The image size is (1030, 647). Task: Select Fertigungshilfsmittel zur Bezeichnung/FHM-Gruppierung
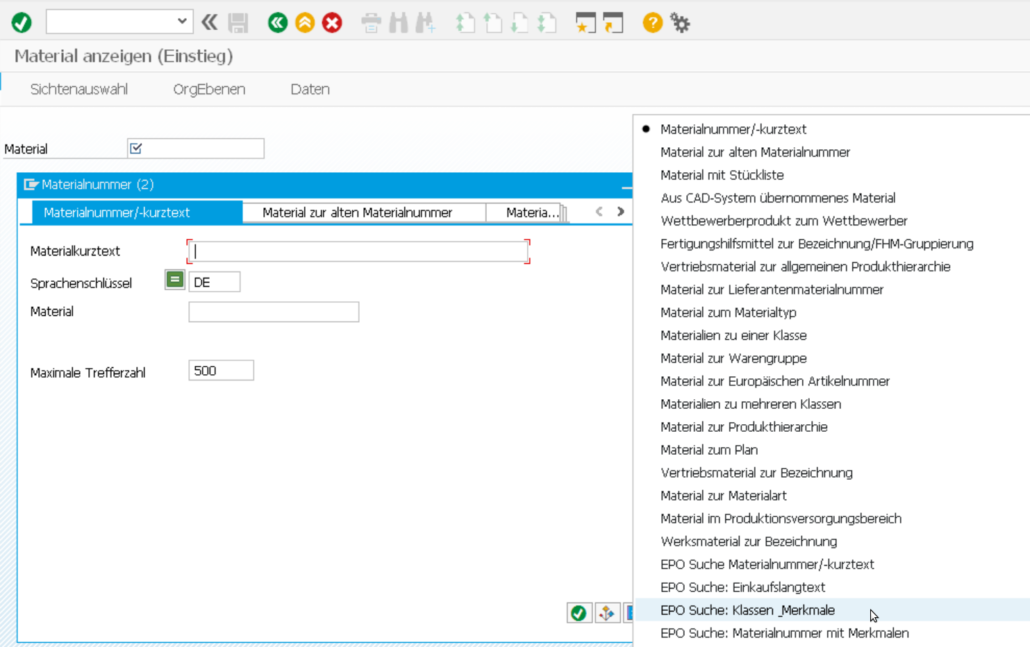(817, 244)
